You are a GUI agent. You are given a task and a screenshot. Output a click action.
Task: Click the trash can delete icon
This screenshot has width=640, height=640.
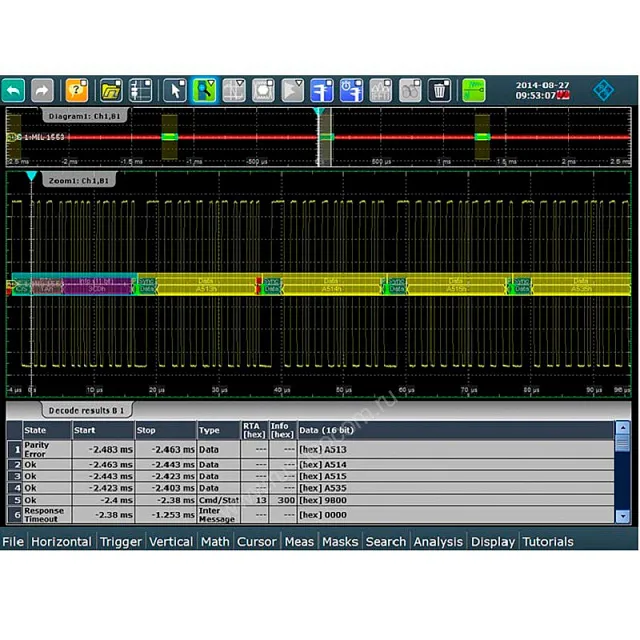pyautogui.click(x=440, y=90)
